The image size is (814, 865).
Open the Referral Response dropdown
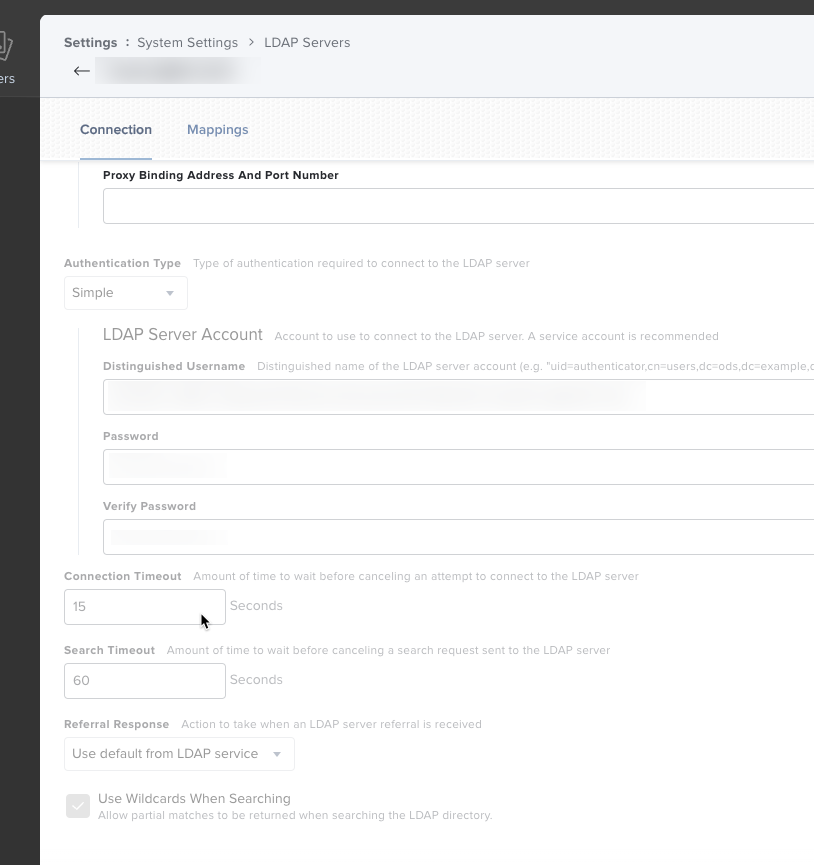(179, 754)
